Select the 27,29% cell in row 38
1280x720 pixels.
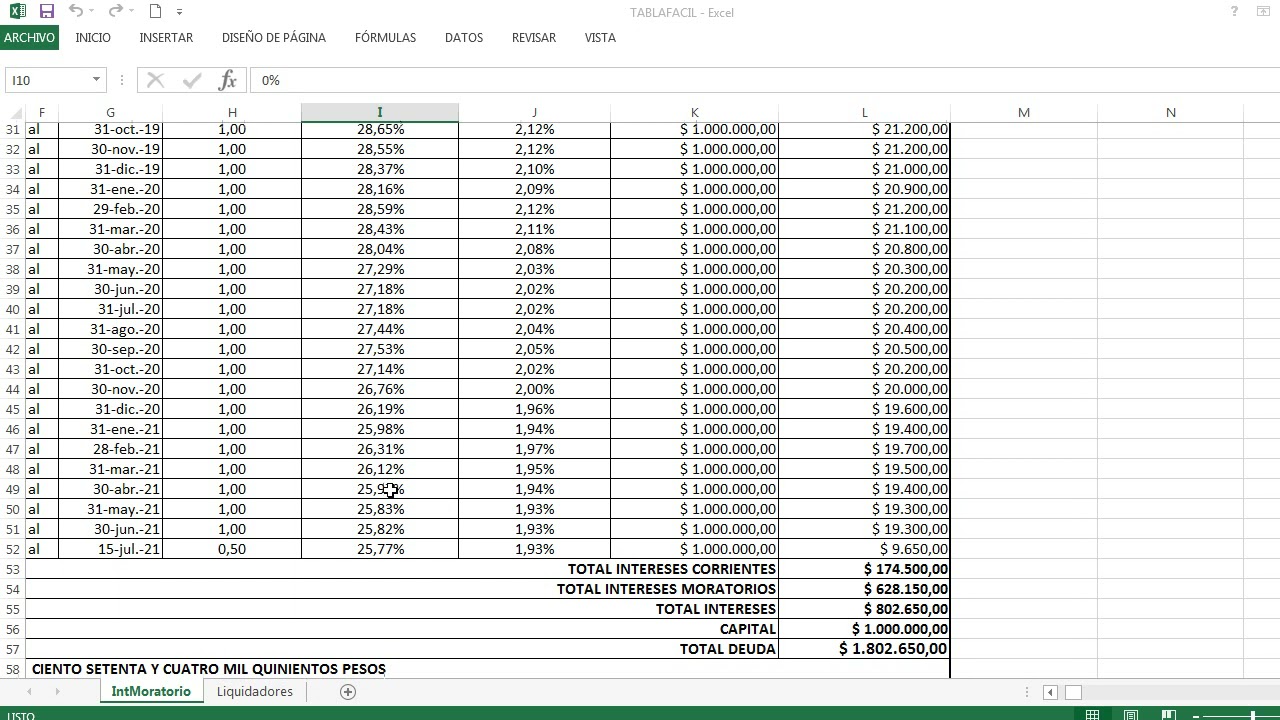point(380,269)
